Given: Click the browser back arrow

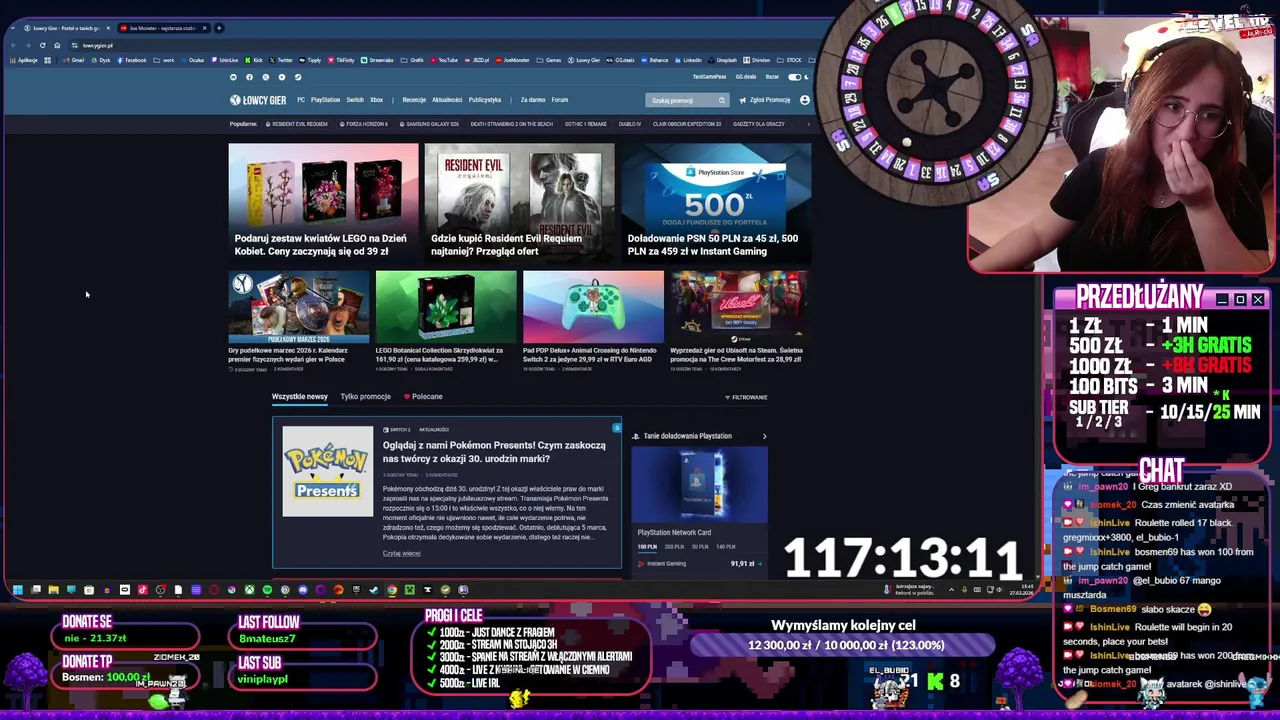Looking at the screenshot, I should pyautogui.click(x=13, y=45).
